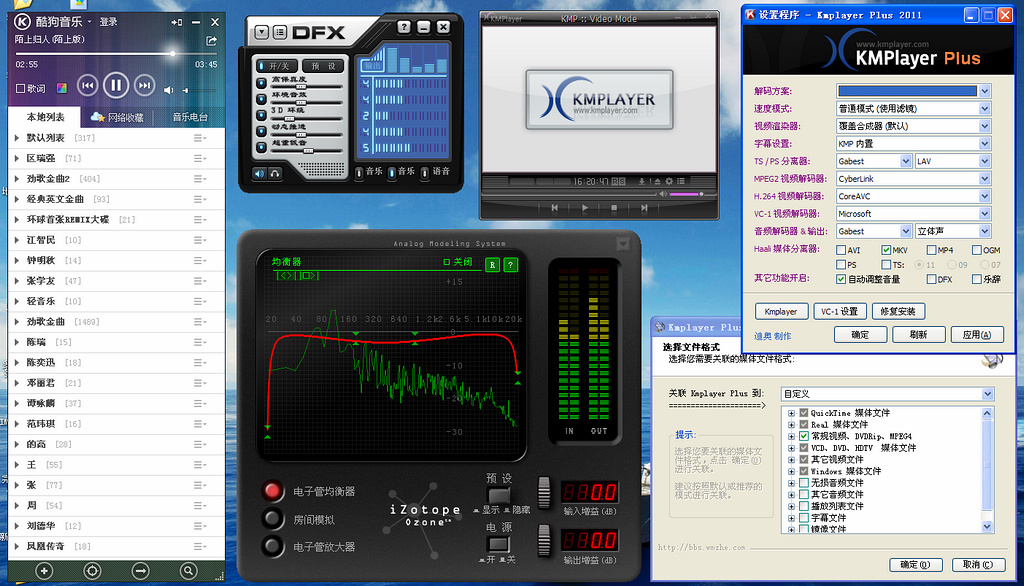Uncheck the MKV splitter checkbox
The width and height of the screenshot is (1024, 586).
click(886, 250)
